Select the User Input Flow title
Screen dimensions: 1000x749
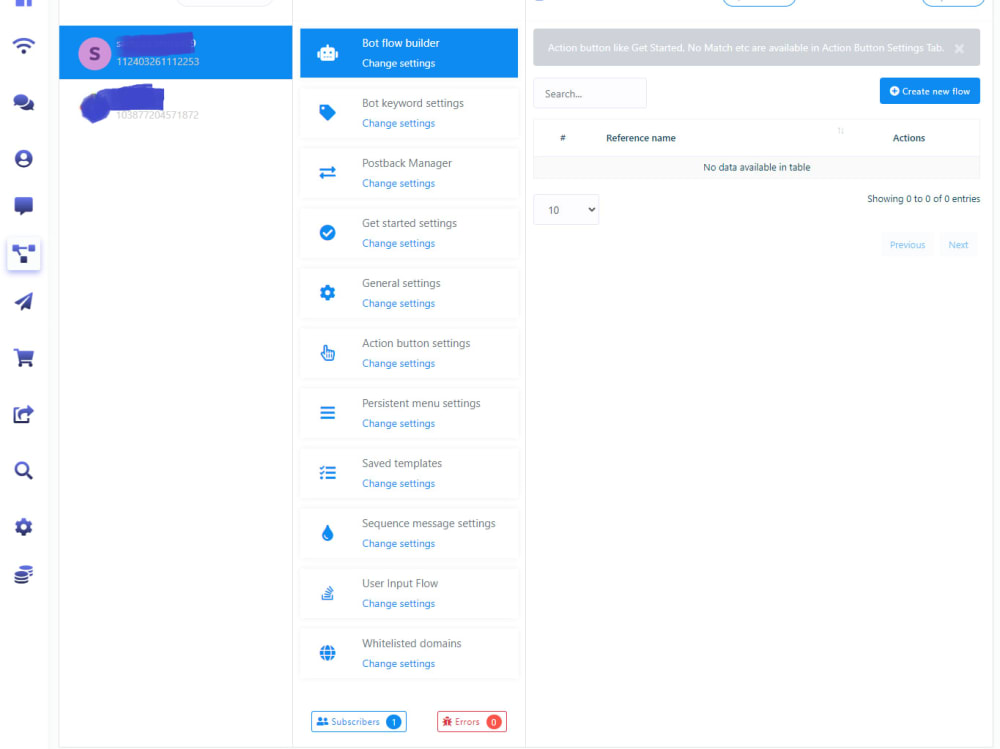(x=400, y=583)
